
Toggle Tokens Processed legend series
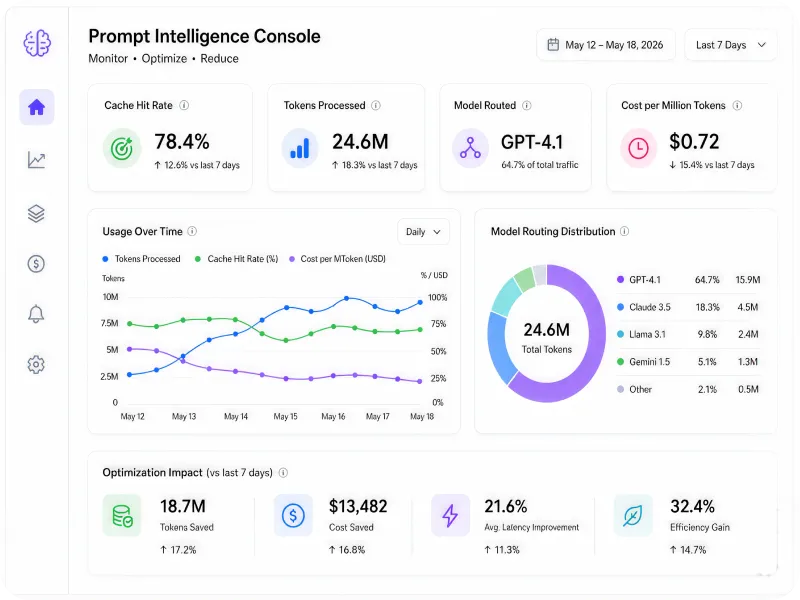click(141, 259)
